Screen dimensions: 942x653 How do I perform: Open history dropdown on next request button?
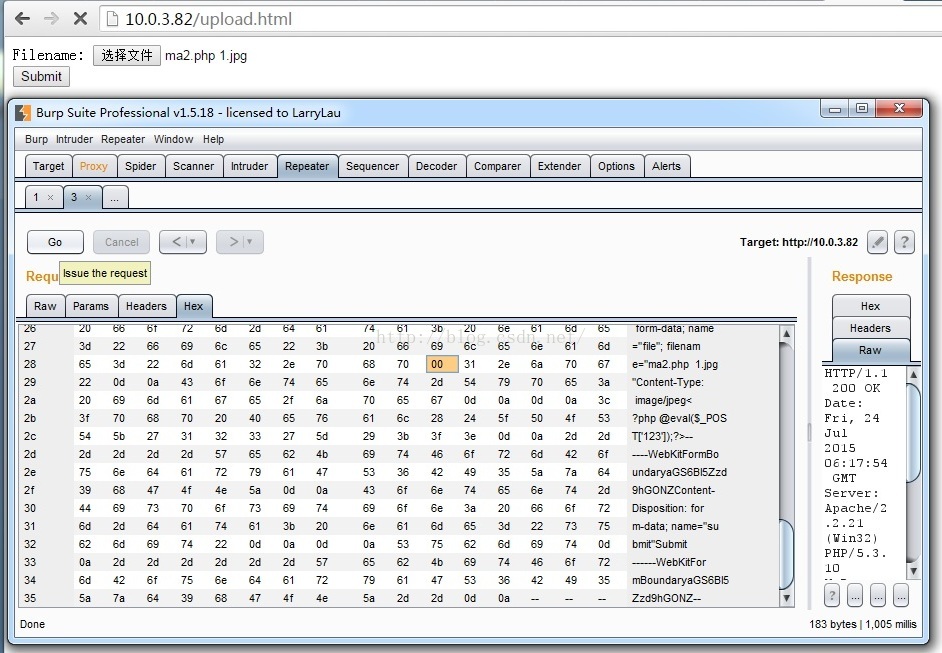pos(249,242)
